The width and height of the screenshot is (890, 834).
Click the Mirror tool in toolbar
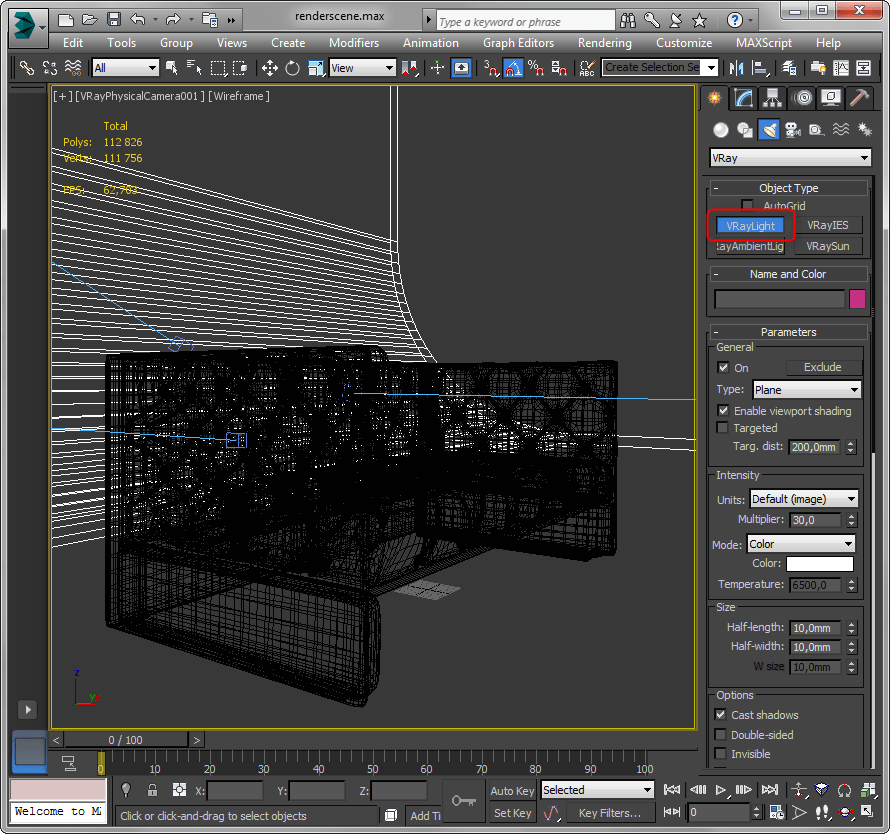click(x=737, y=68)
